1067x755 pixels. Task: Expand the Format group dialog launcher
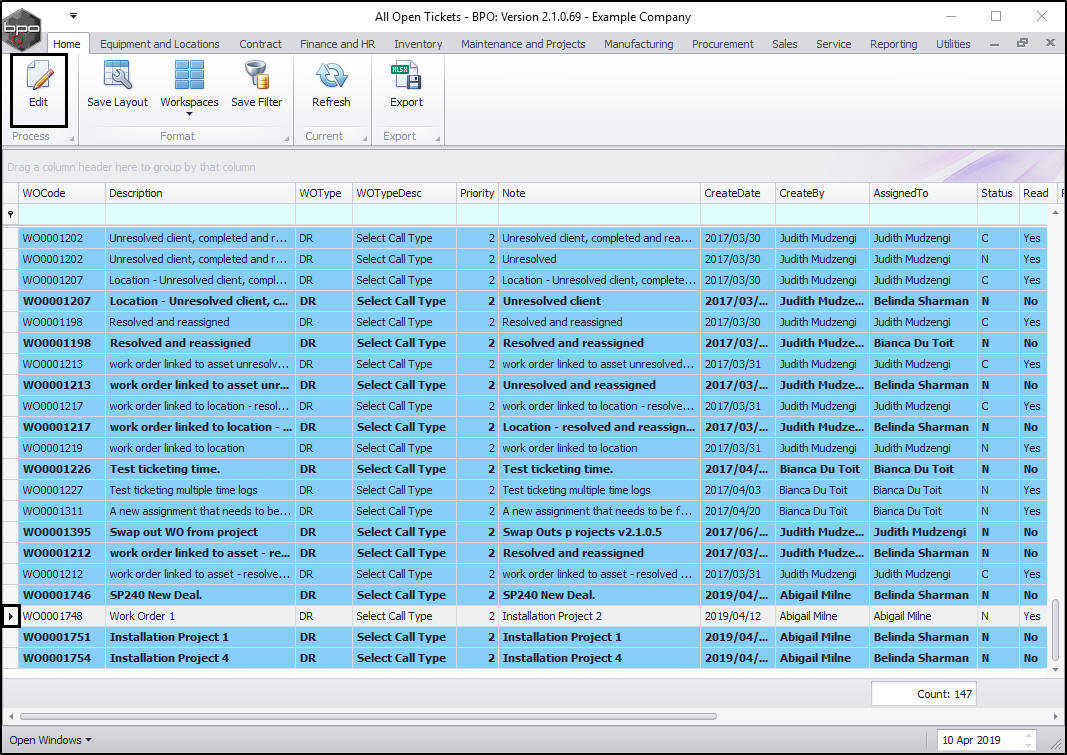(286, 138)
